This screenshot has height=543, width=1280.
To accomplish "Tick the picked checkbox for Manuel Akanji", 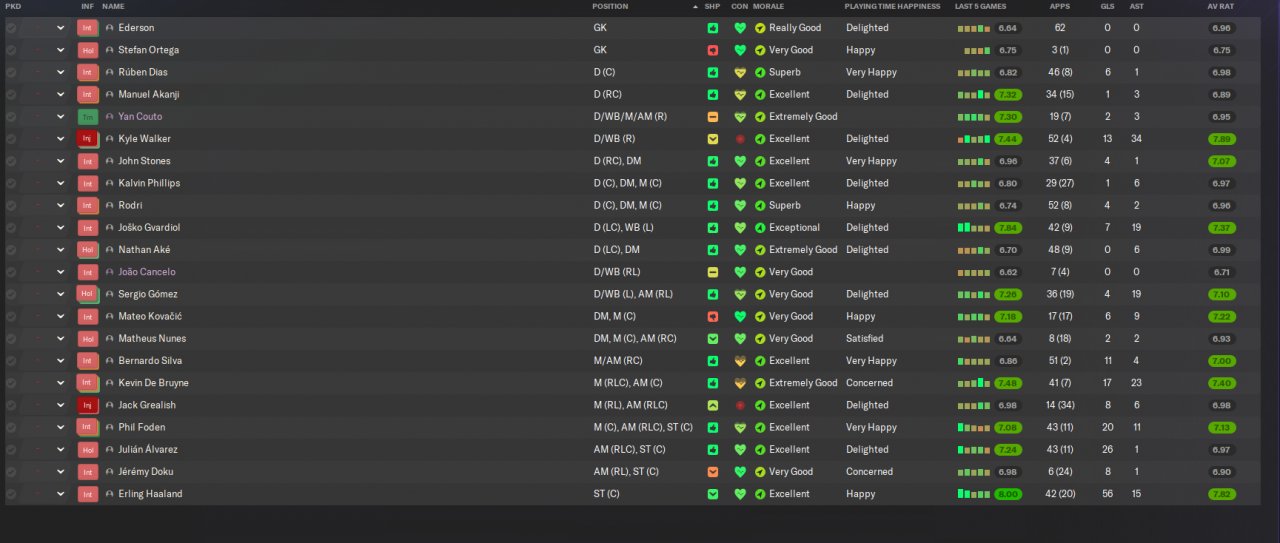I will point(11,94).
